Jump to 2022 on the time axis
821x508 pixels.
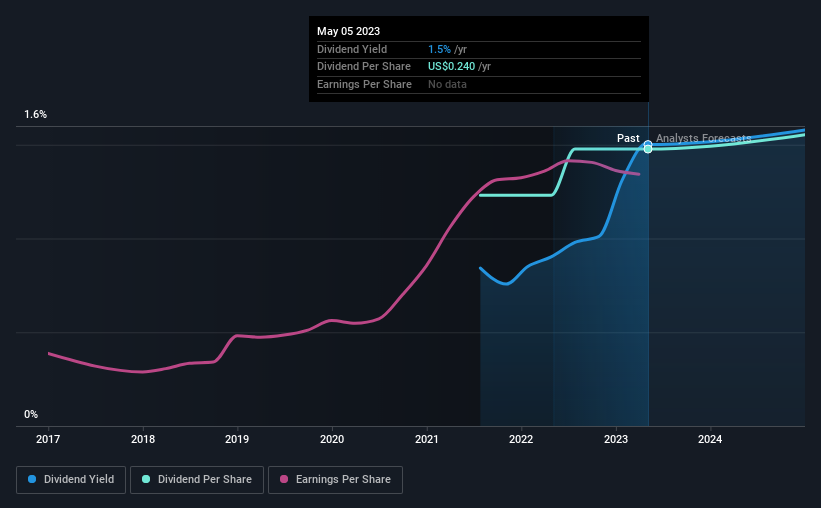coord(521,439)
